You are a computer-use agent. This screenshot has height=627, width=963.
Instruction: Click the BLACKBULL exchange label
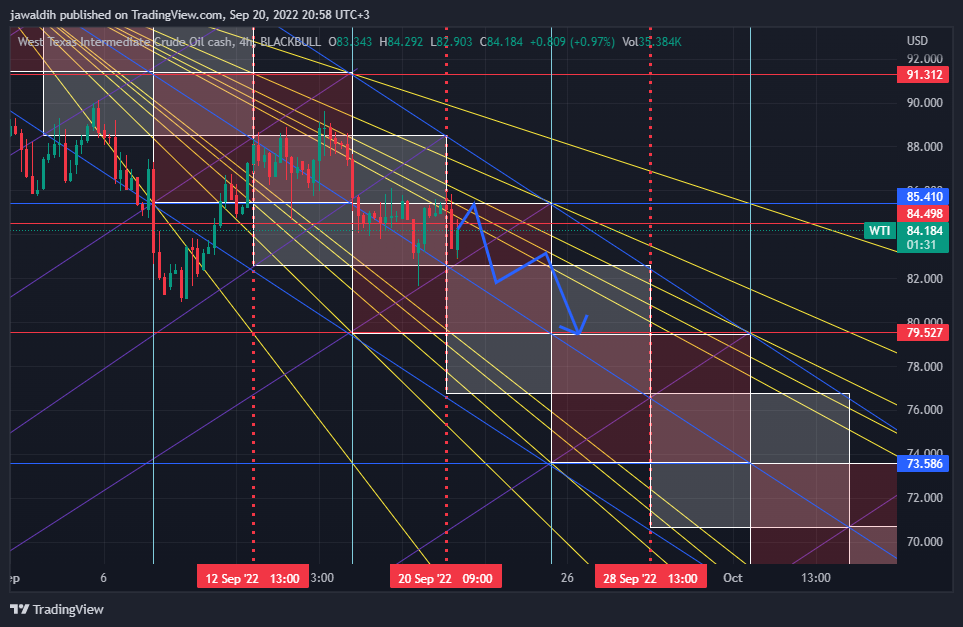coord(290,42)
